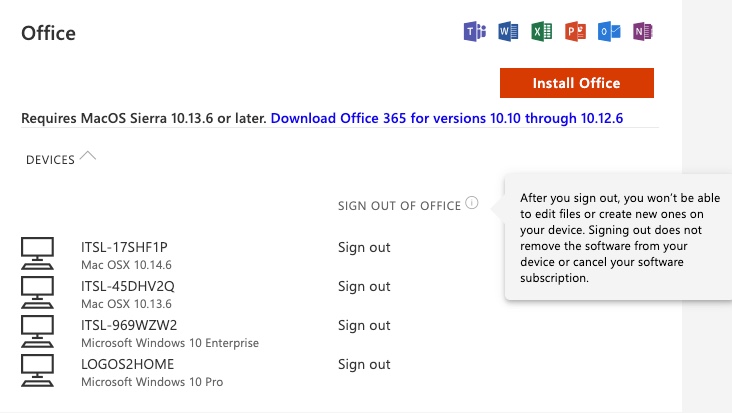Click the PowerPoint app icon

(575, 32)
